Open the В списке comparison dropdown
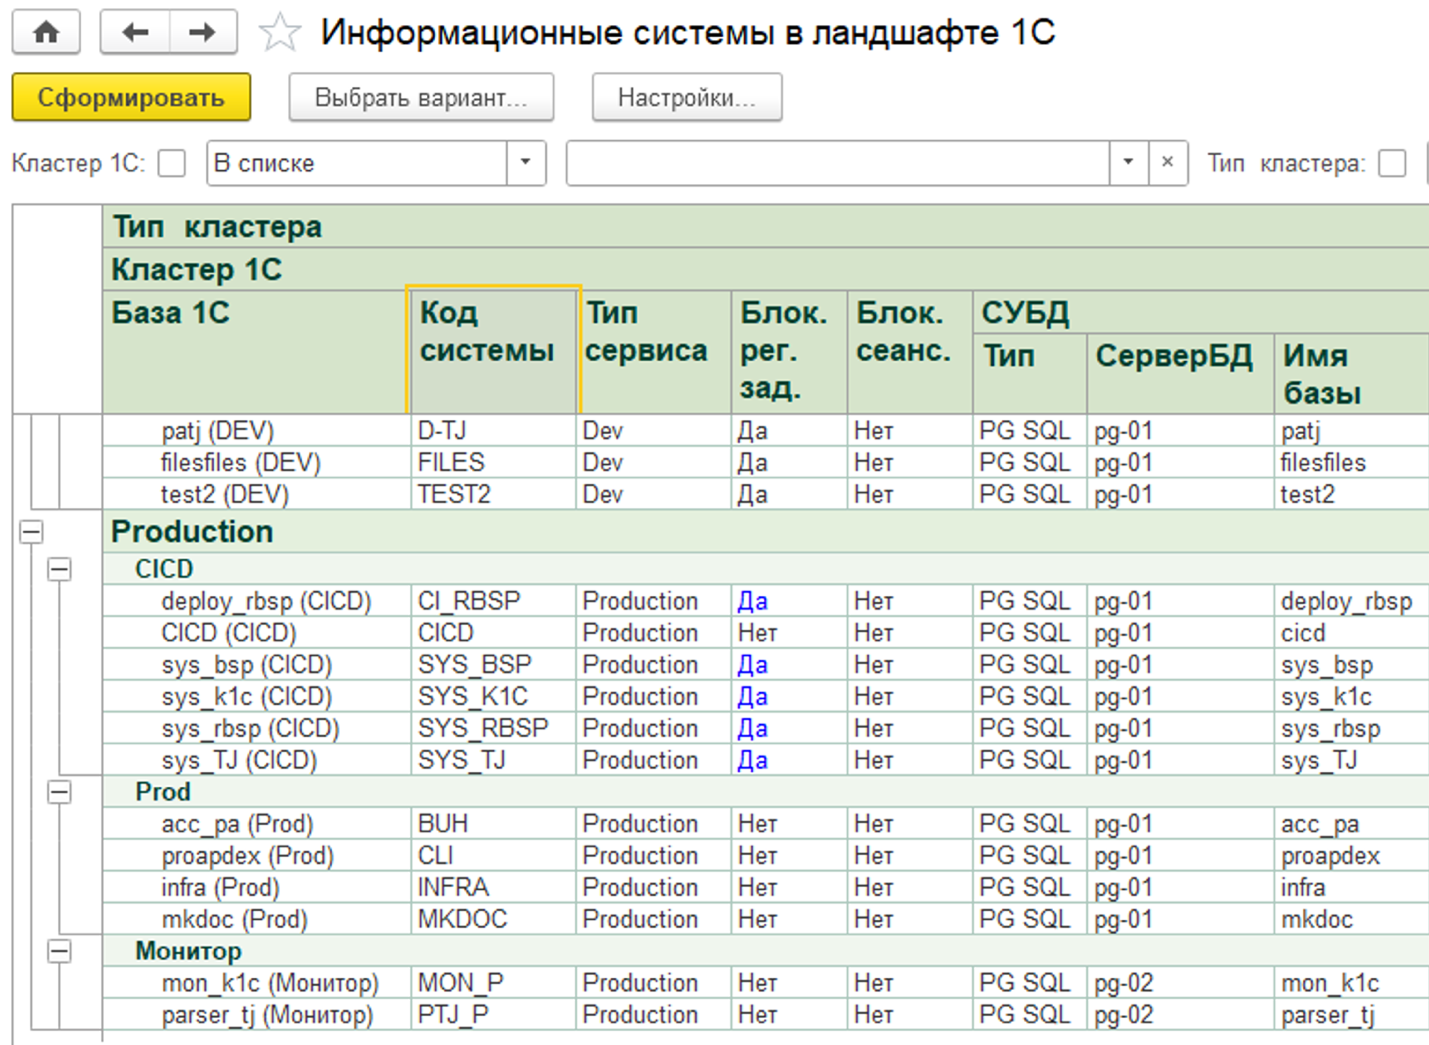The image size is (1429, 1045). pos(525,162)
